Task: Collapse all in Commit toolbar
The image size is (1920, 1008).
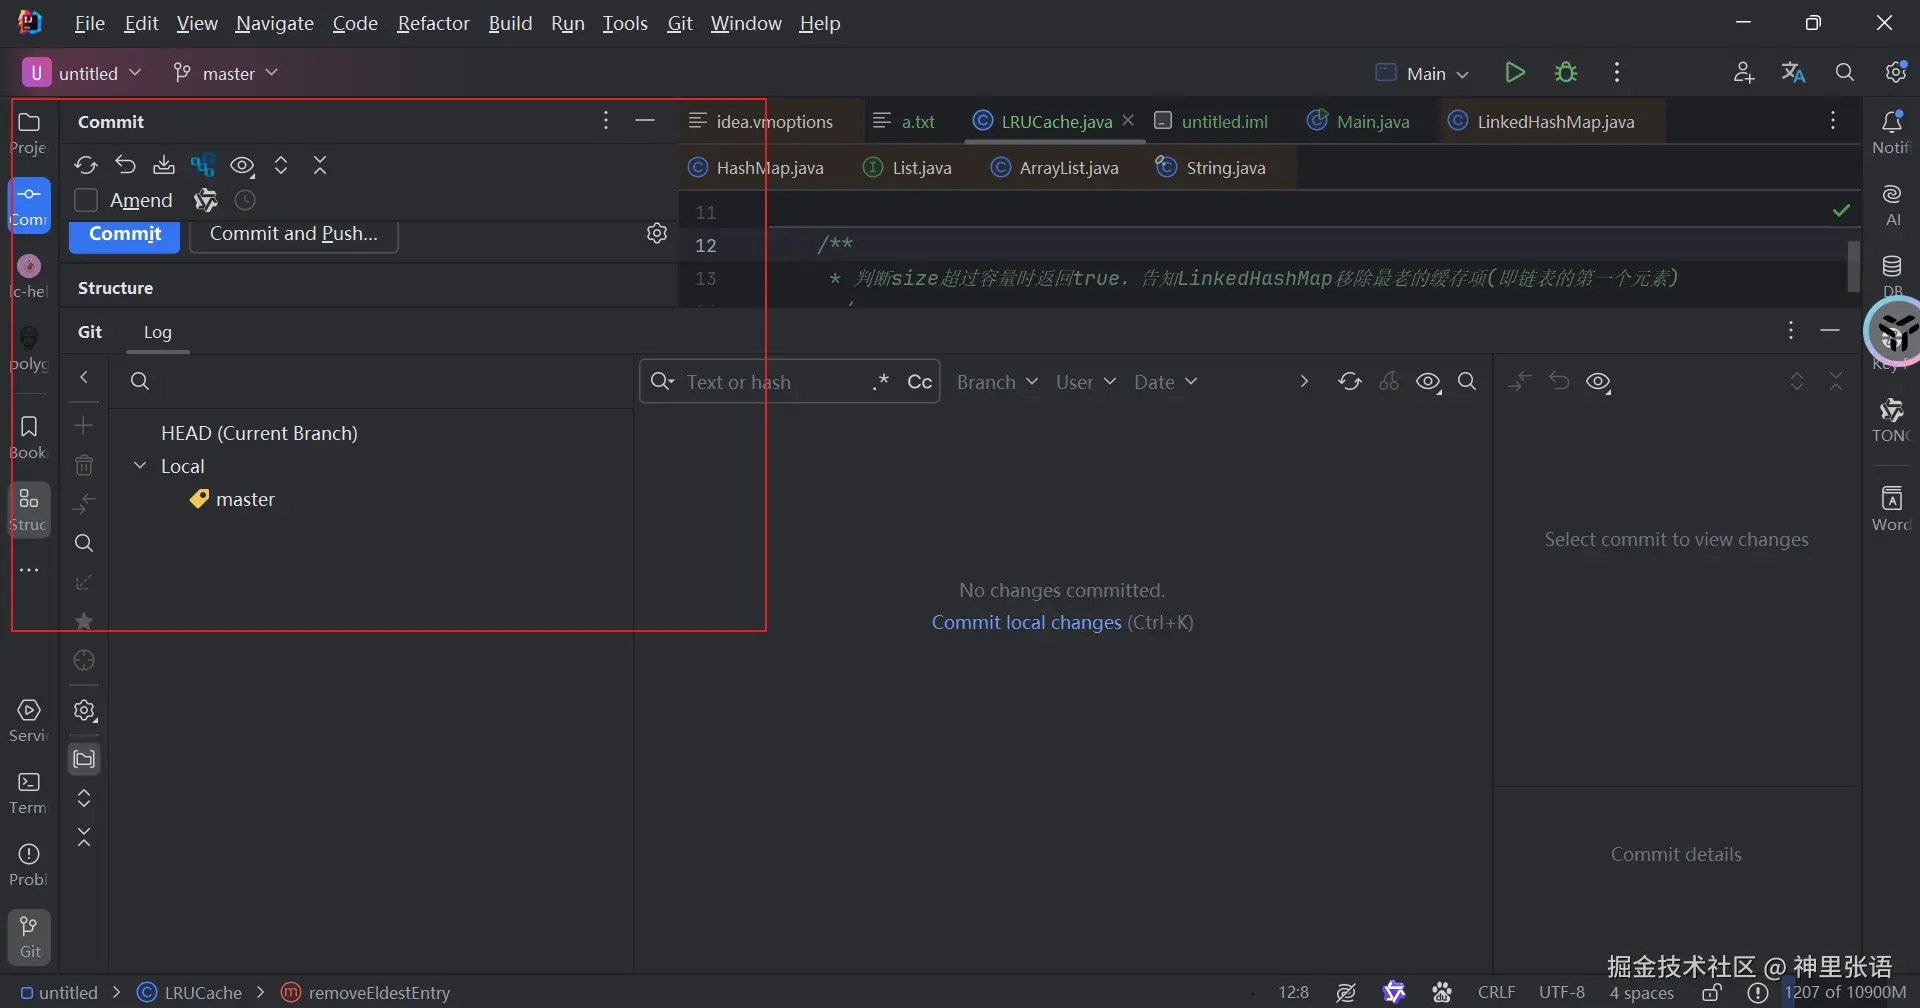Action: [x=320, y=165]
